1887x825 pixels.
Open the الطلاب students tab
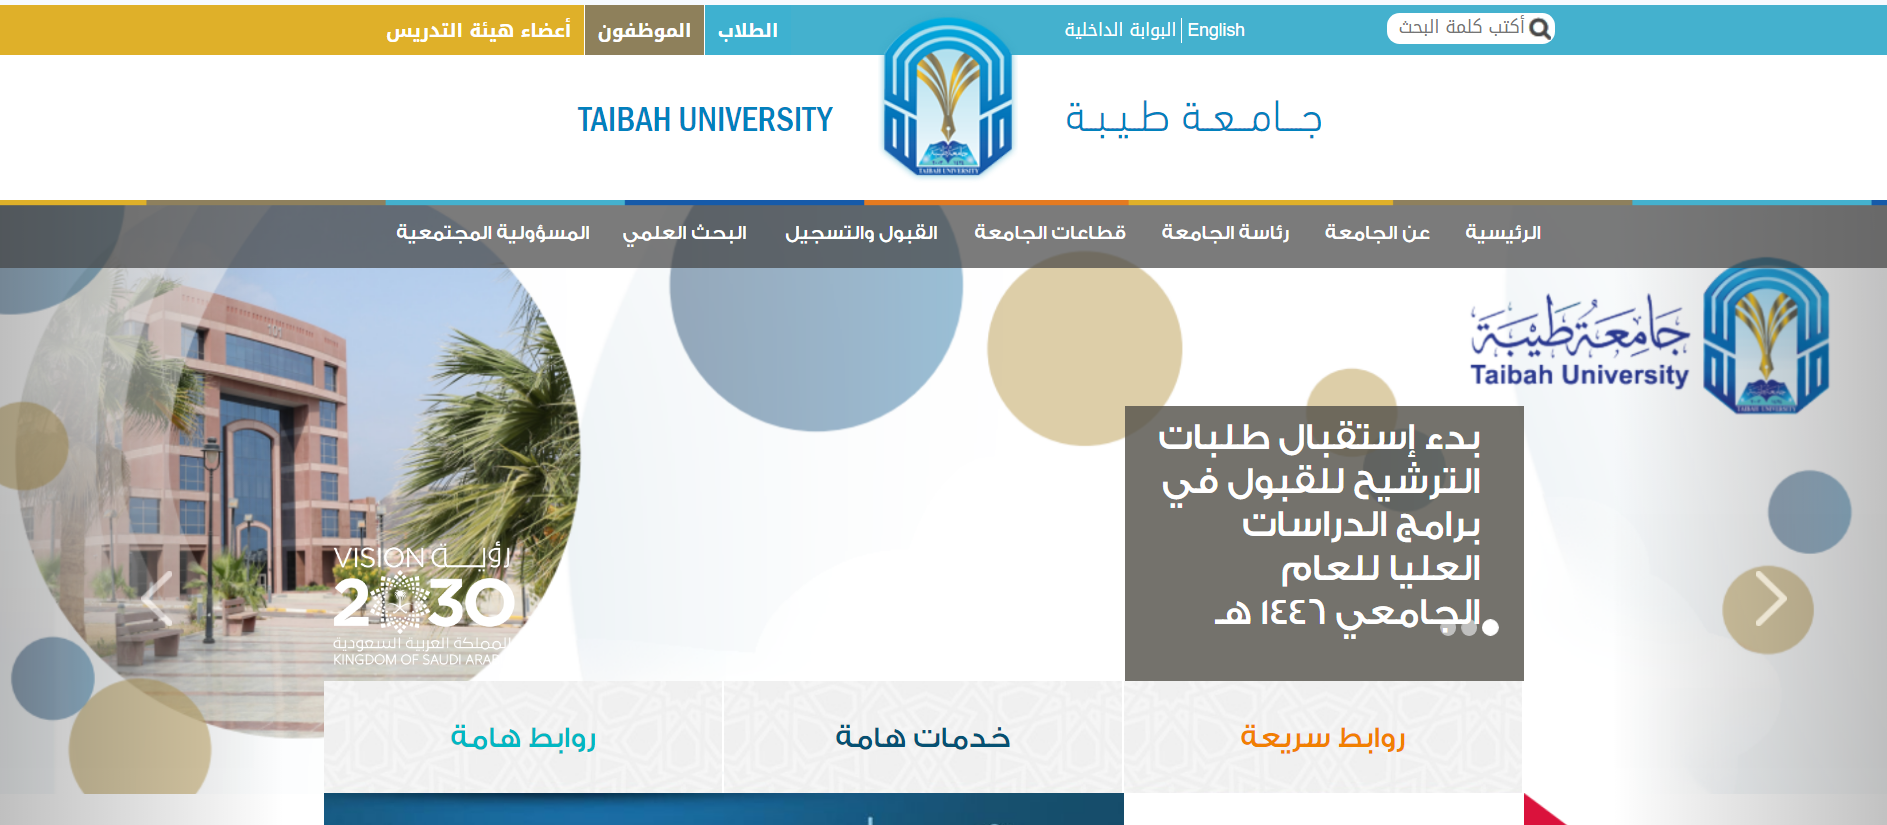tap(747, 30)
